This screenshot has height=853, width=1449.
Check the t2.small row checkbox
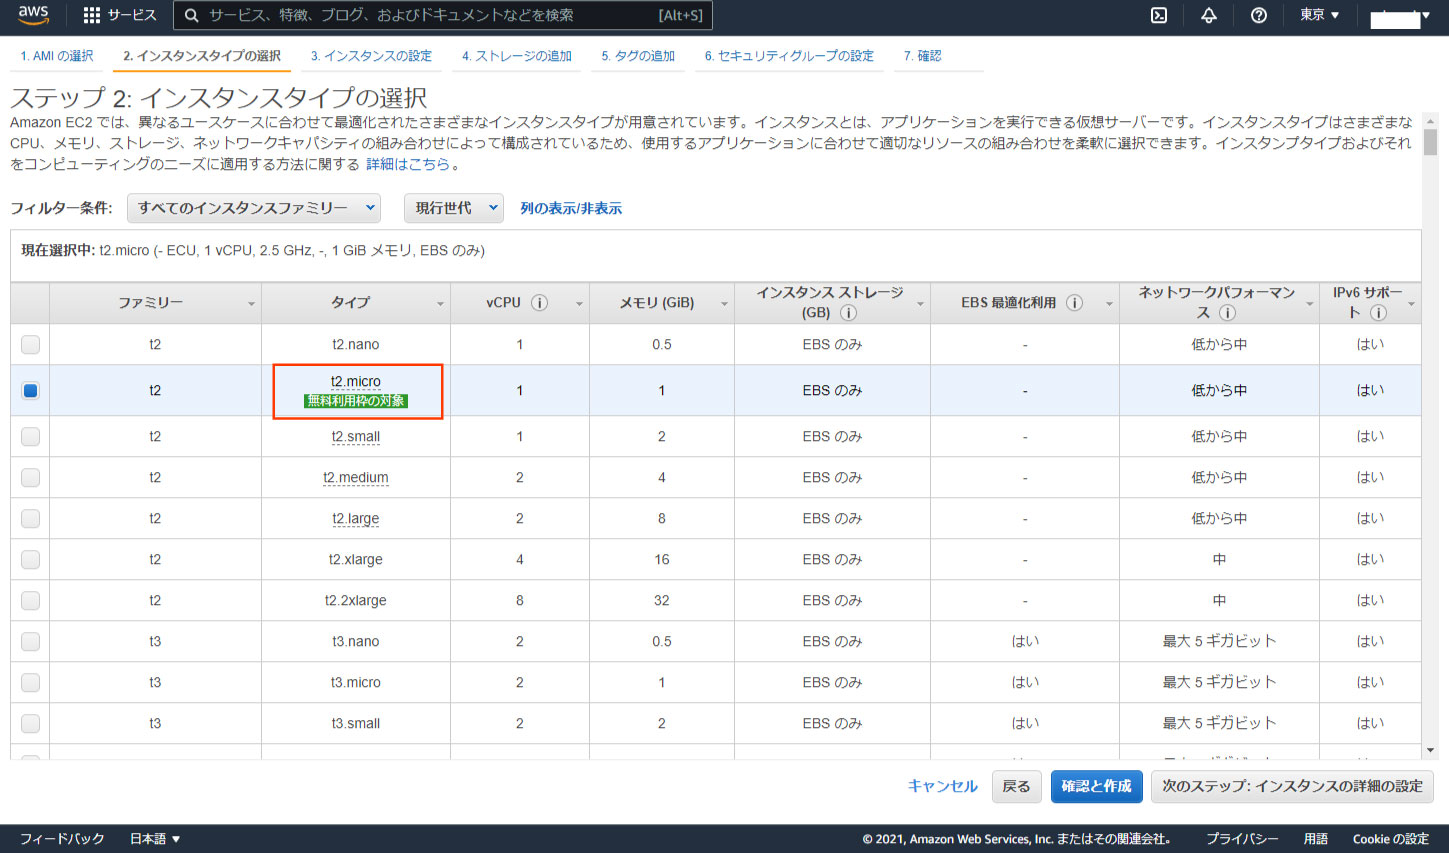tap(30, 436)
